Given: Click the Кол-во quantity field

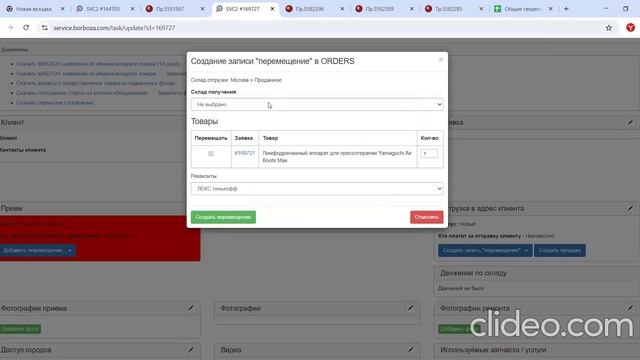Looking at the screenshot, I should [x=429, y=153].
